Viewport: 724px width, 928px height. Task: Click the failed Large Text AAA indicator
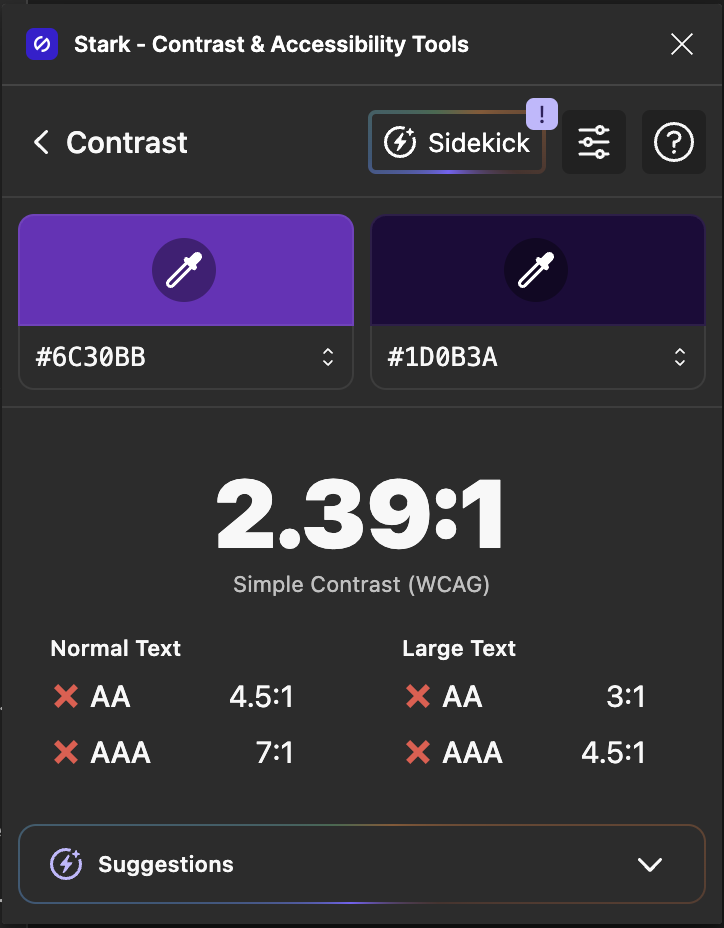pos(418,753)
